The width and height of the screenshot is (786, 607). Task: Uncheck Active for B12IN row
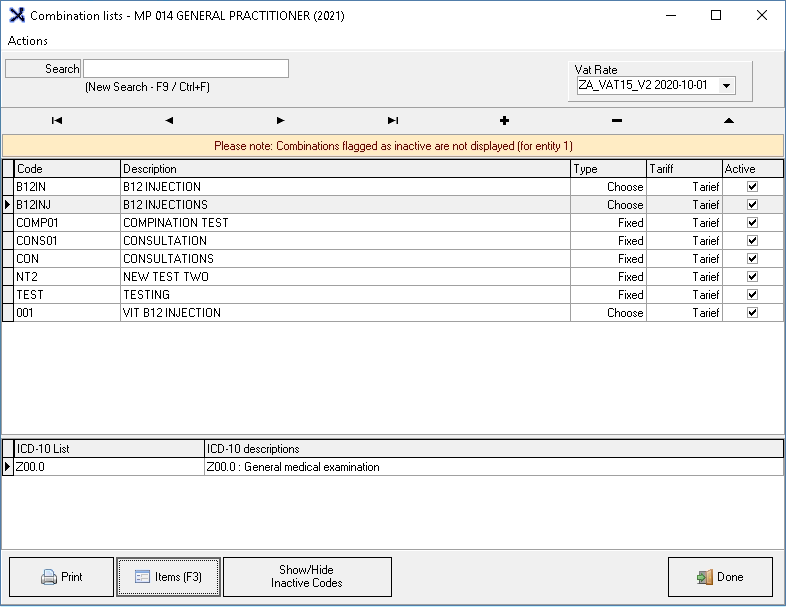[752, 187]
